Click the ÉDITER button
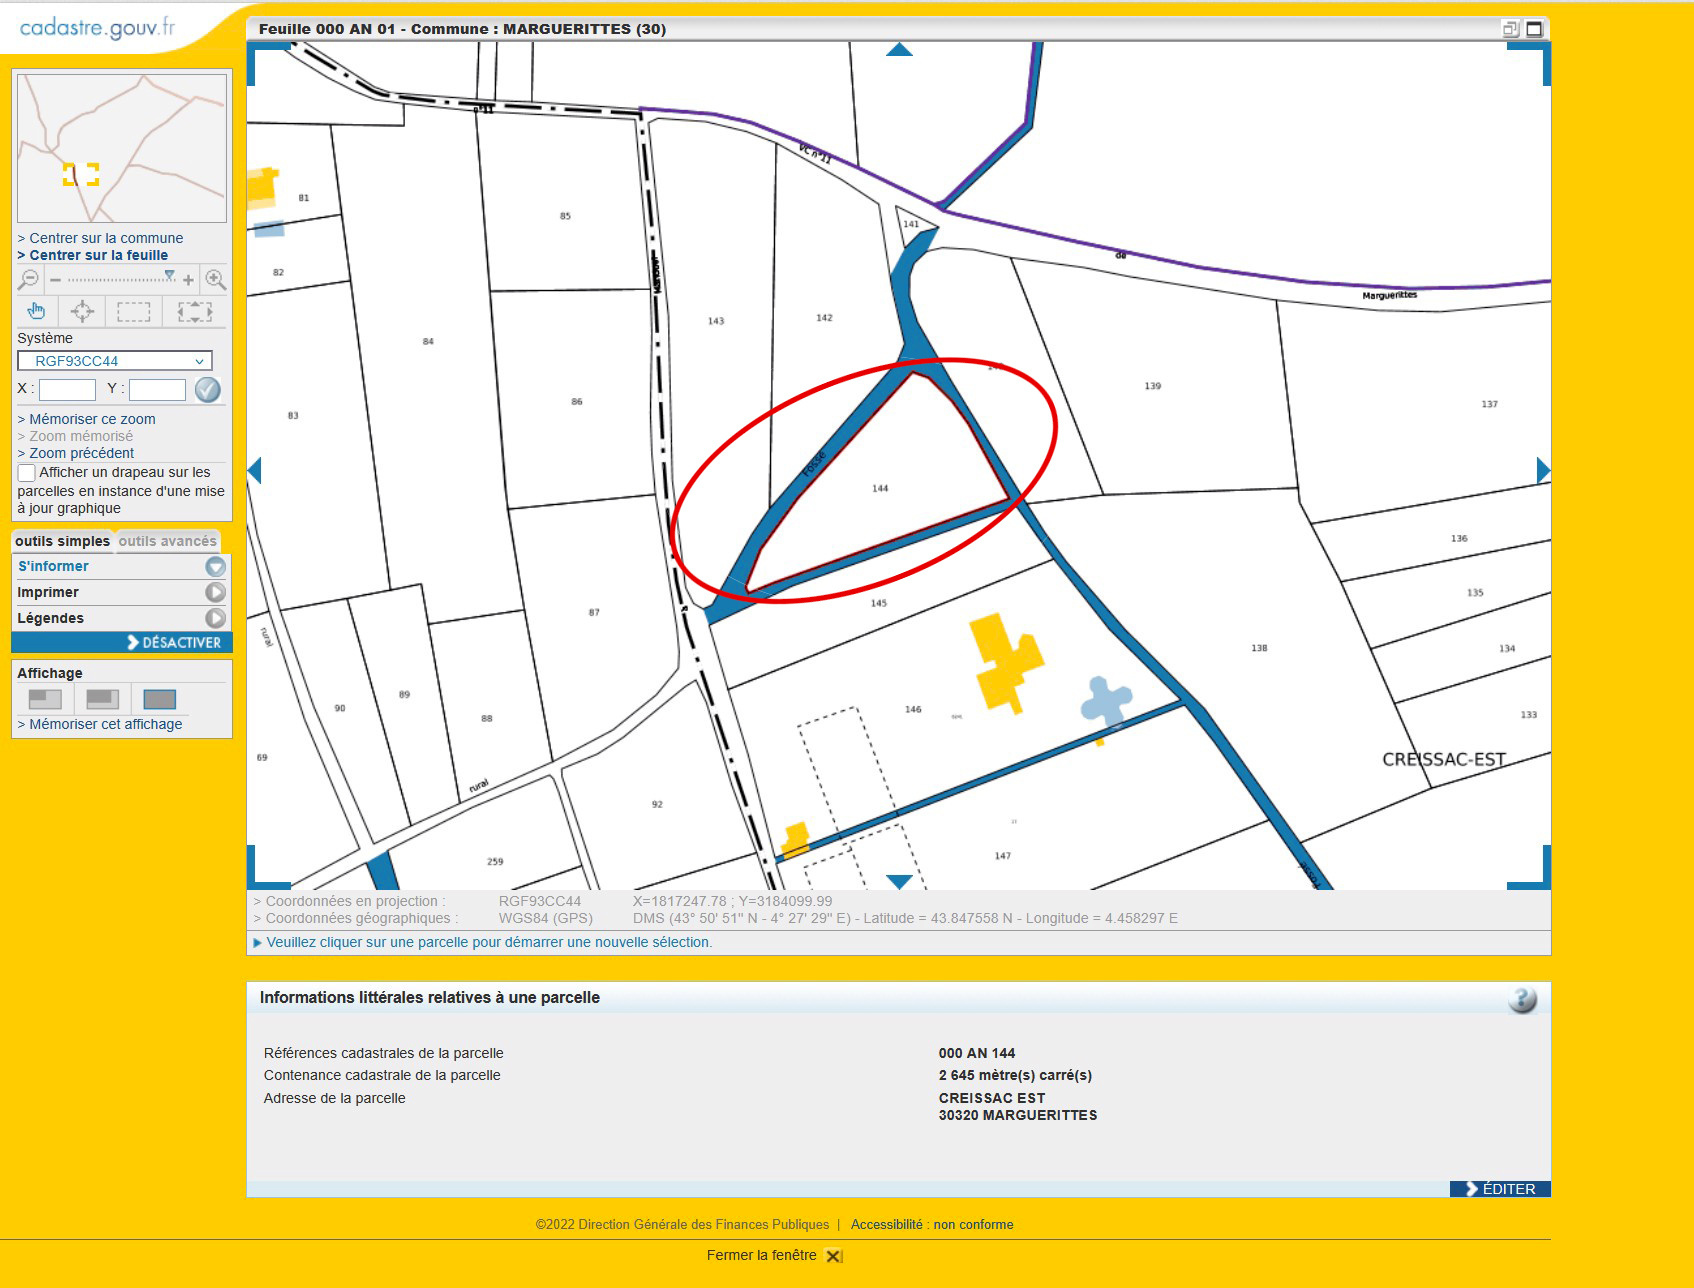 pyautogui.click(x=1500, y=1189)
